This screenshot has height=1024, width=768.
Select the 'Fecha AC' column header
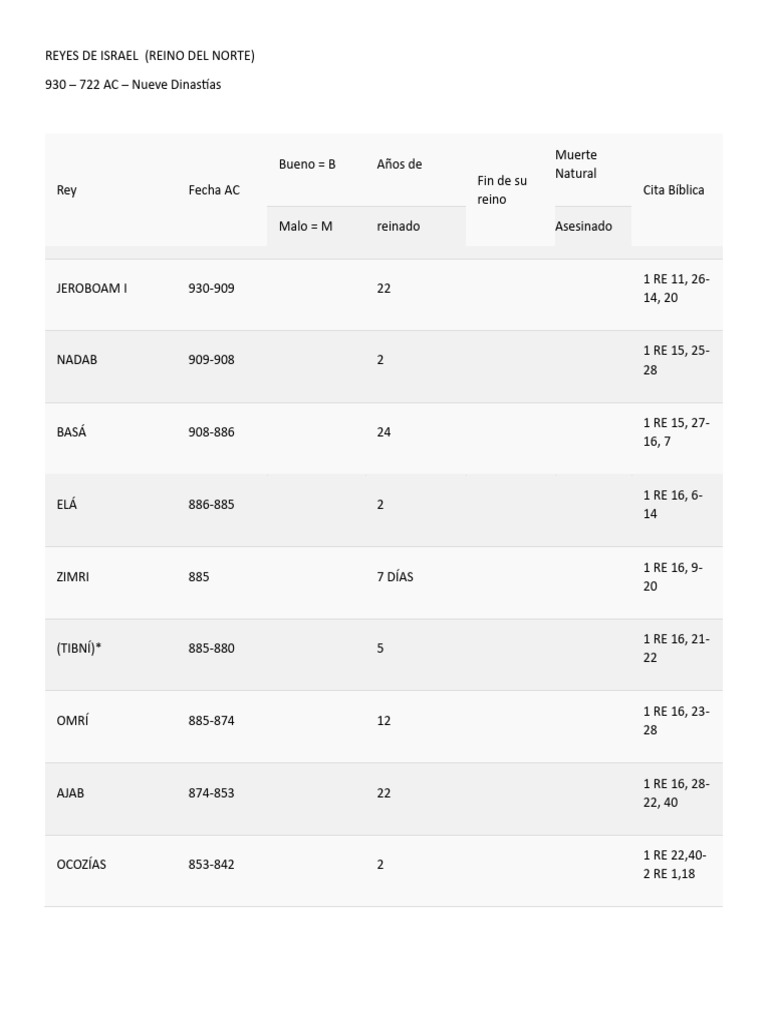click(214, 190)
